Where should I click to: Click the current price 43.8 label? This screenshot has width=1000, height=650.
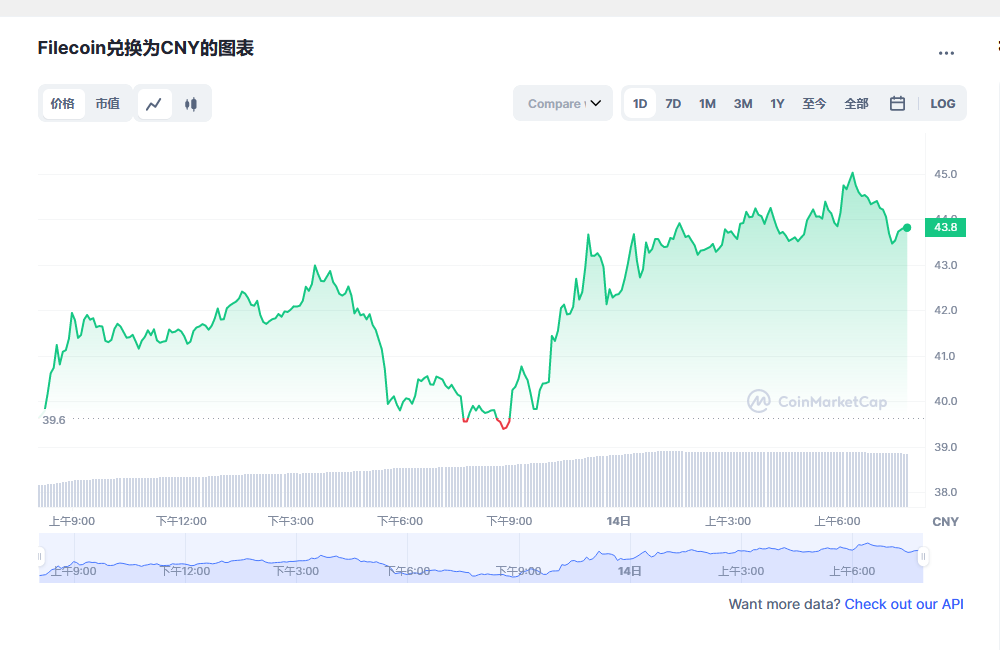[x=945, y=227]
